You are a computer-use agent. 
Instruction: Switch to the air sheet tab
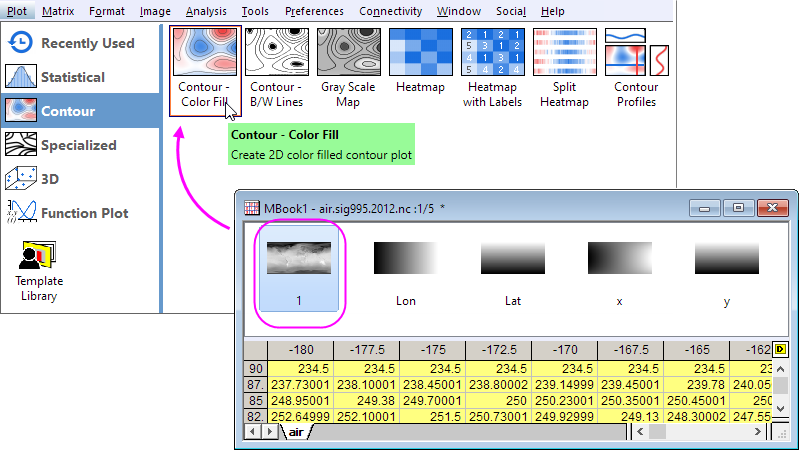[x=296, y=432]
